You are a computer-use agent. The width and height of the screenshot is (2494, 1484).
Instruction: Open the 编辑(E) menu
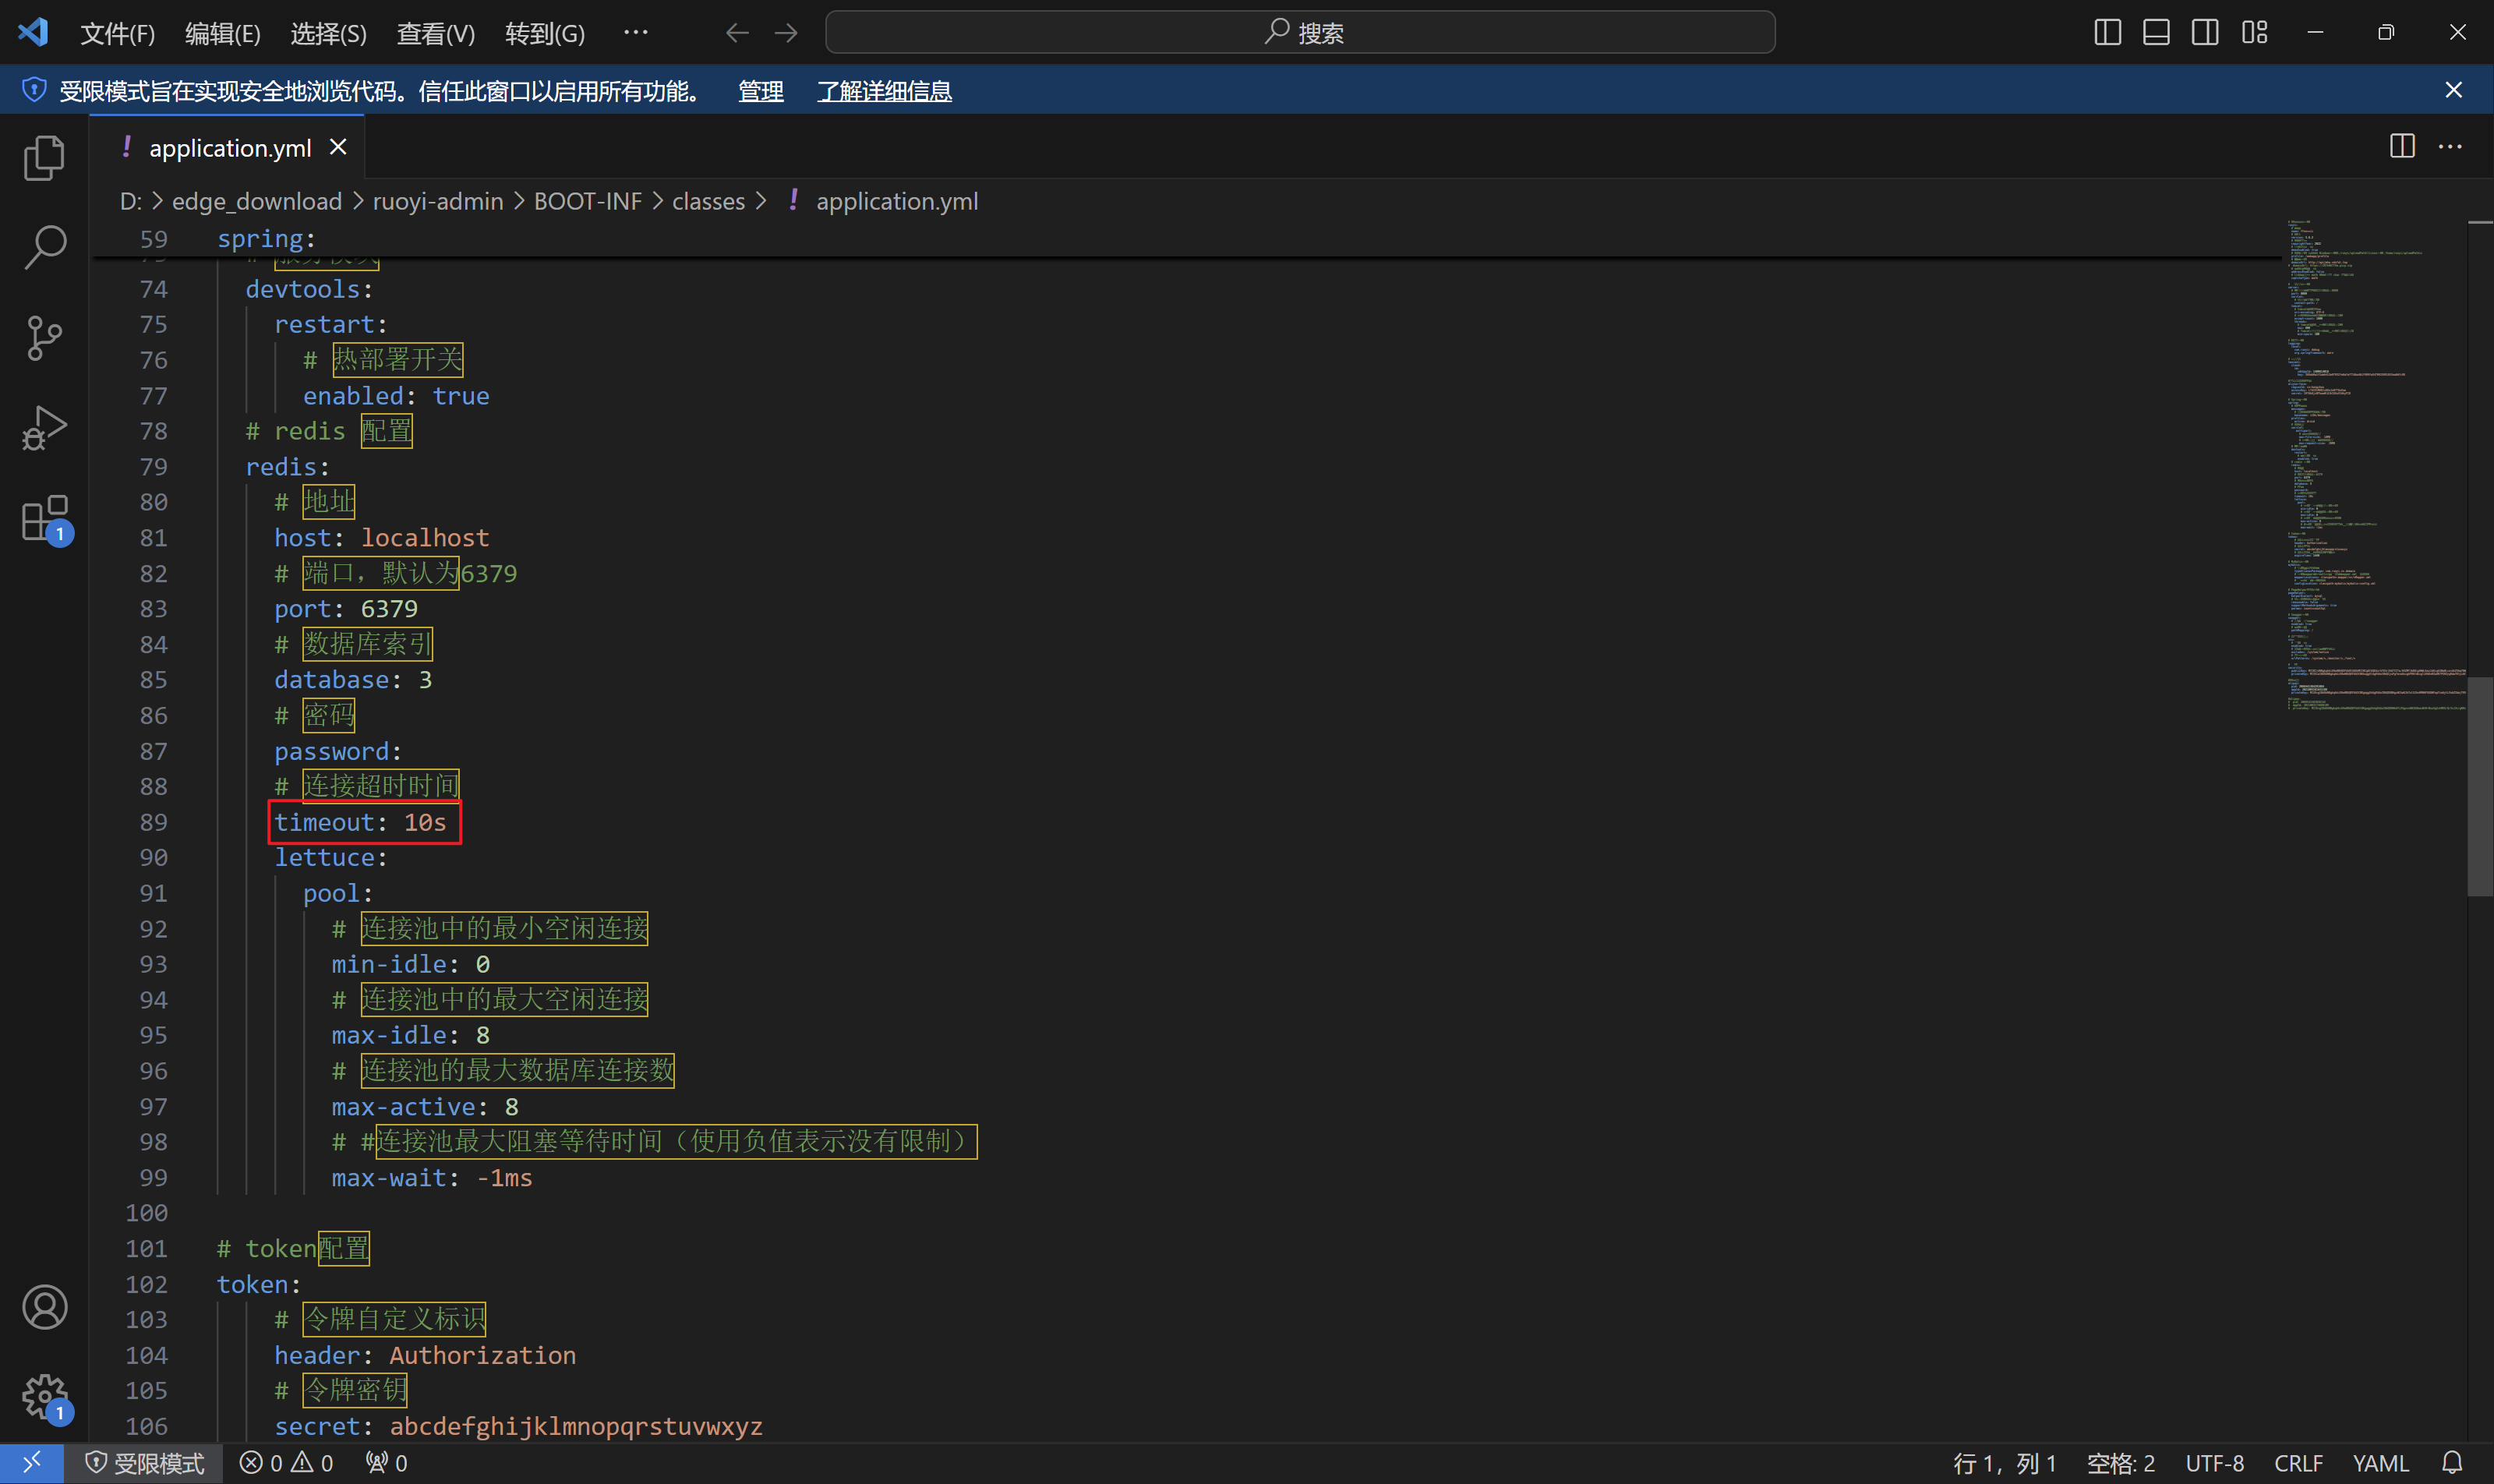pos(223,33)
